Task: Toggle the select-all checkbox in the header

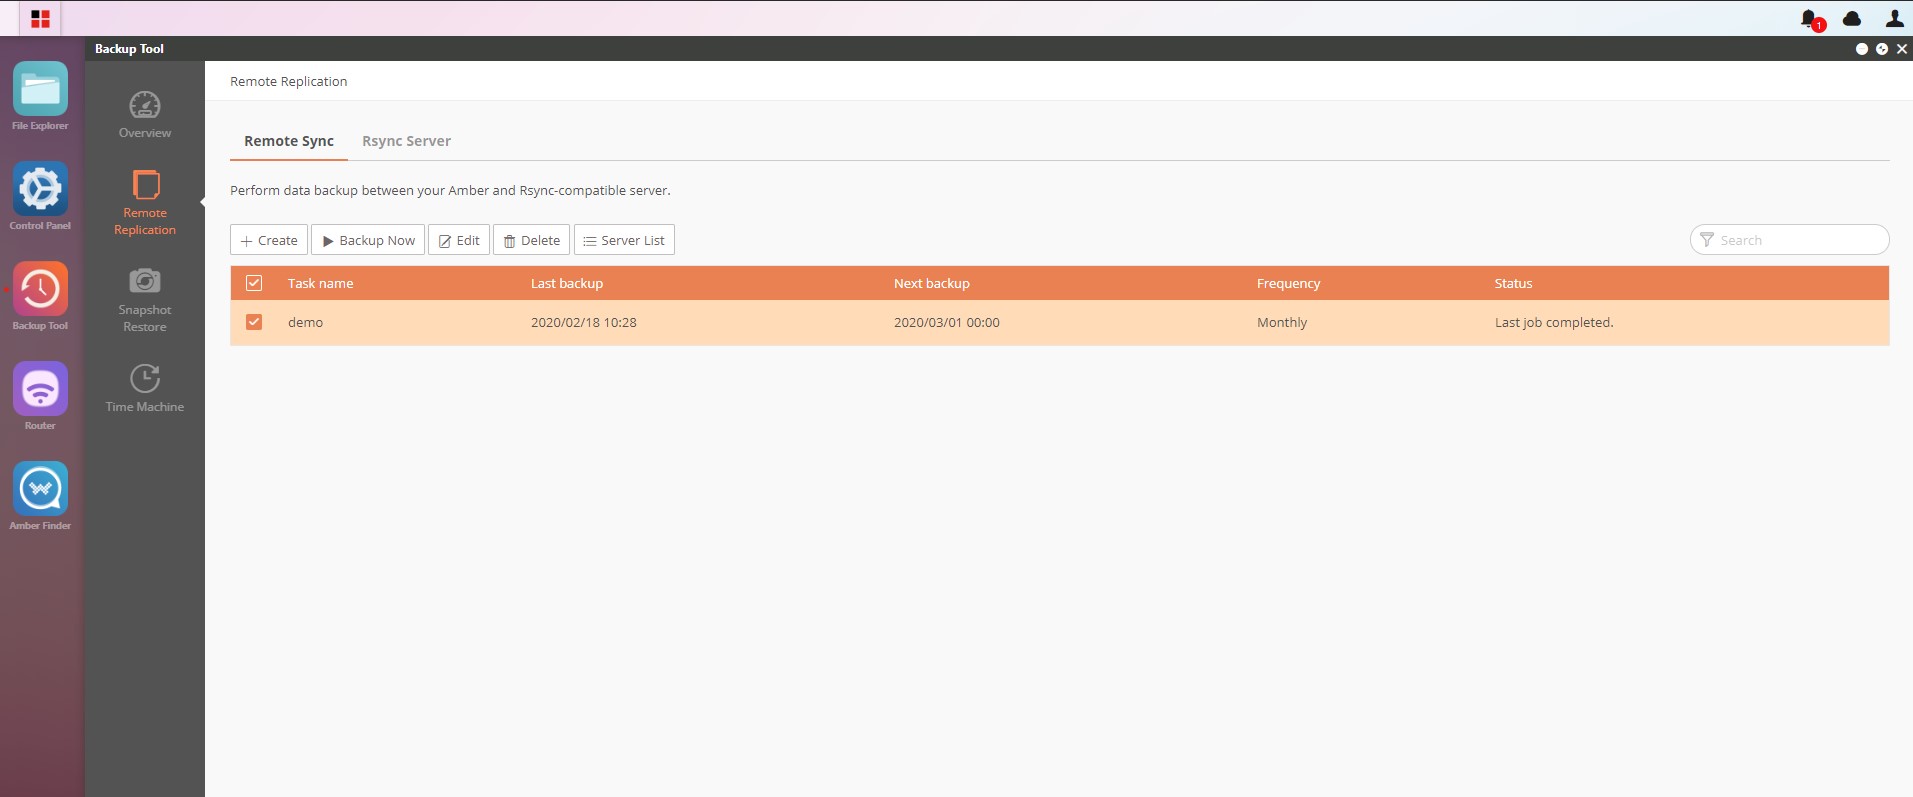Action: point(254,283)
